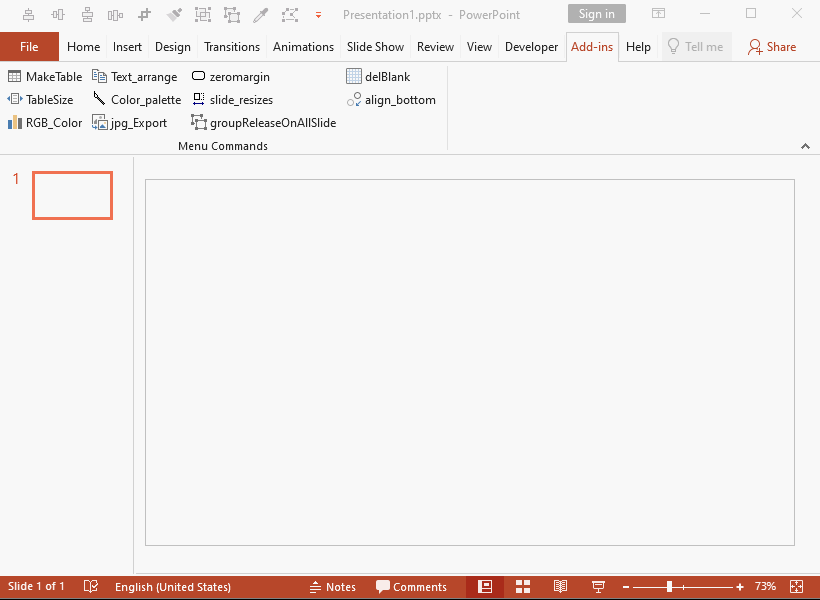The width and height of the screenshot is (820, 600).
Task: Open the Customize Quick Access Toolbar dropdown
Action: click(318, 15)
